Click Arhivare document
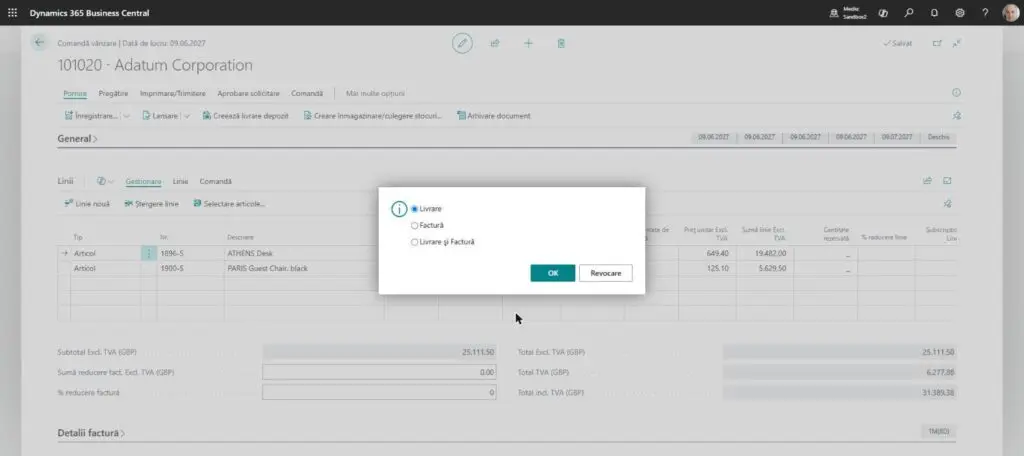The height and width of the screenshot is (456, 1024). (494, 116)
